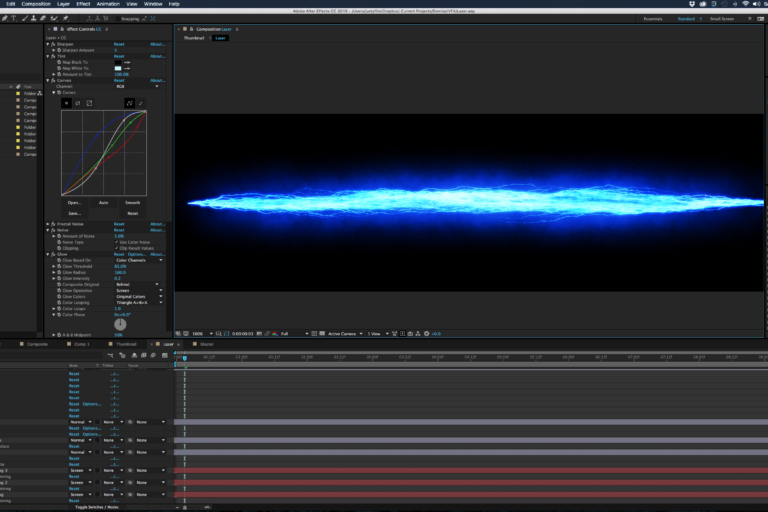Click the Map White To color swatch
Image resolution: width=768 pixels, height=512 pixels.
click(117, 68)
